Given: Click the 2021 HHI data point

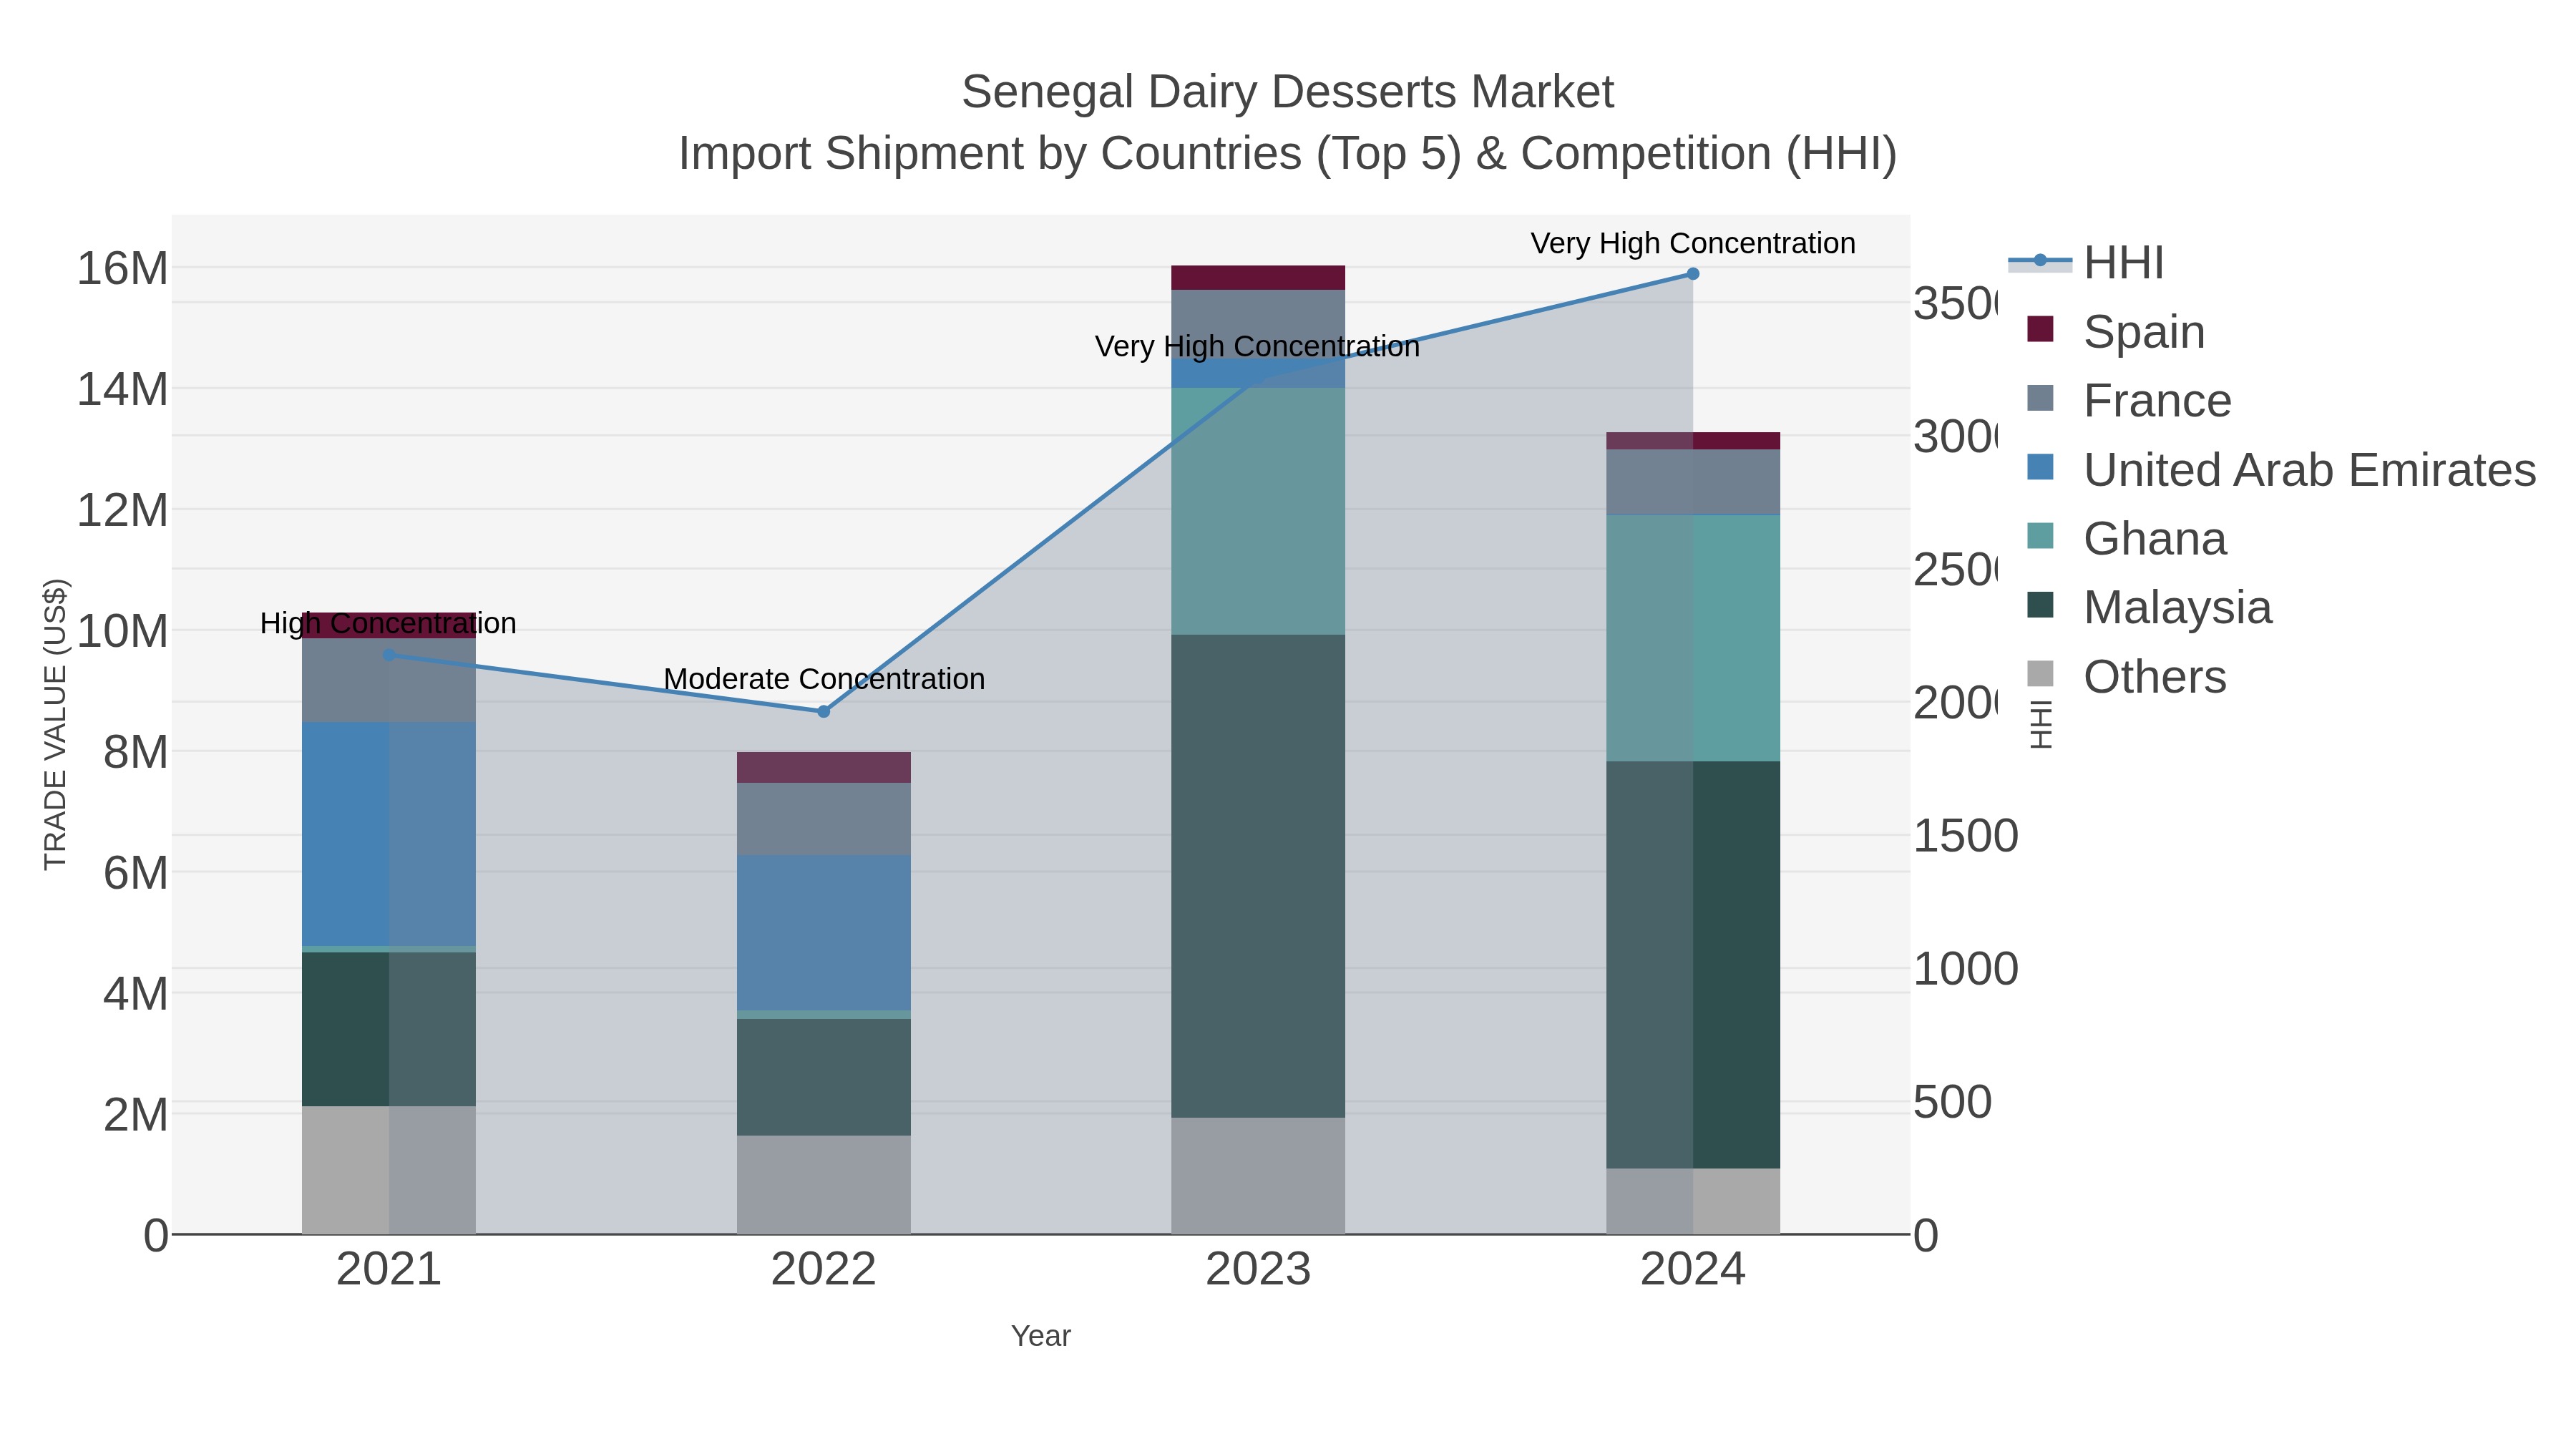Looking at the screenshot, I should point(389,655).
